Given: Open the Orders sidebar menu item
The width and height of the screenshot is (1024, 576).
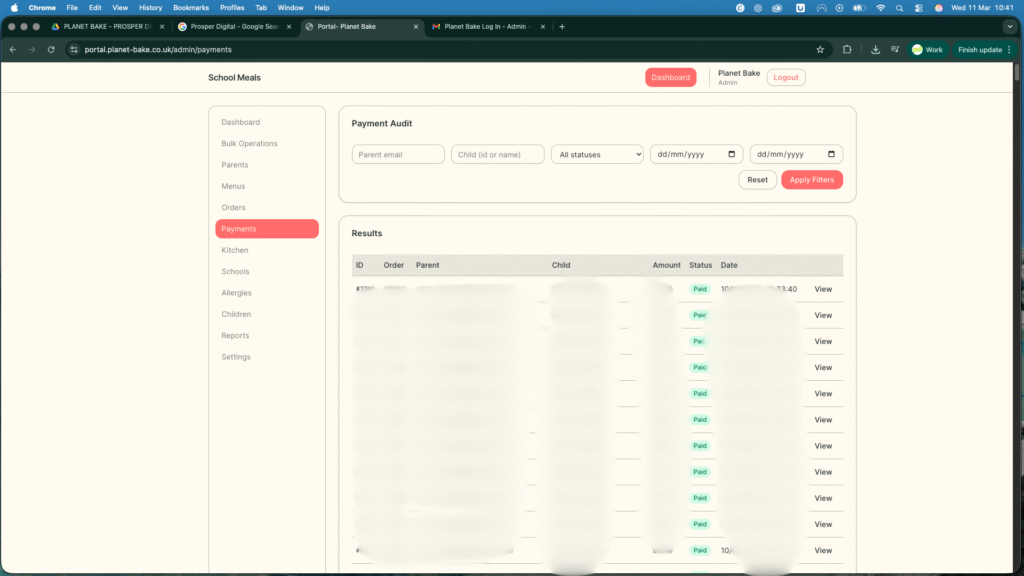Looking at the screenshot, I should [233, 208].
